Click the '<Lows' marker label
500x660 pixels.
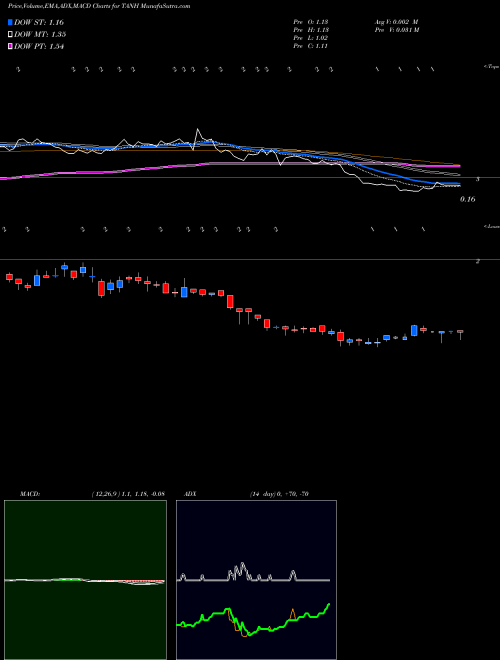tap(492, 226)
